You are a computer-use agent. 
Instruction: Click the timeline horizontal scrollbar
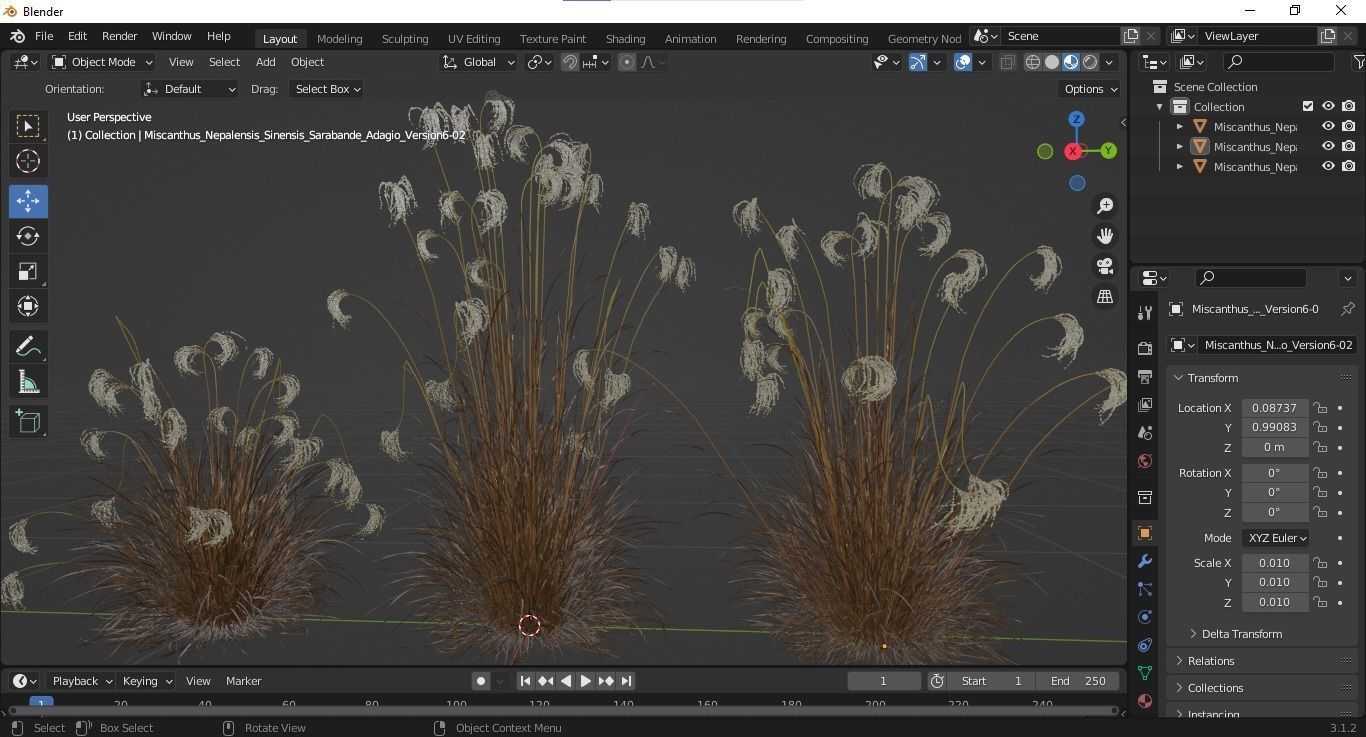[x=562, y=711]
